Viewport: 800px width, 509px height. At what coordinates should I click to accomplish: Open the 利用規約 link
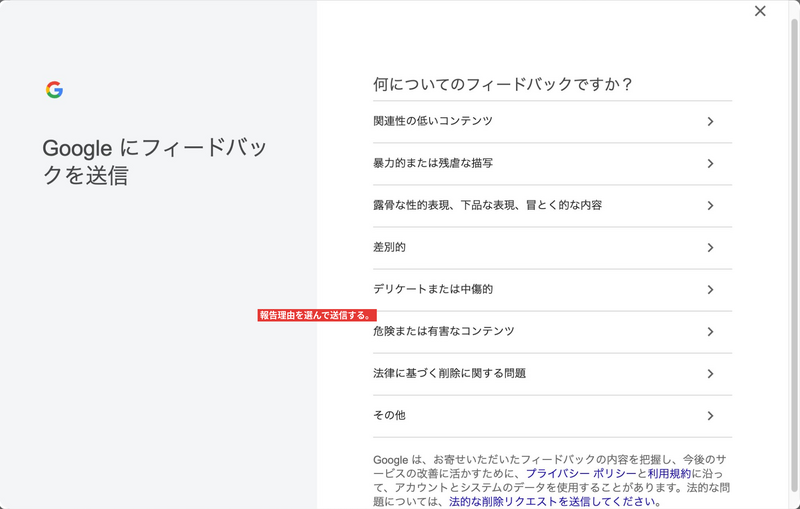[x=669, y=474]
